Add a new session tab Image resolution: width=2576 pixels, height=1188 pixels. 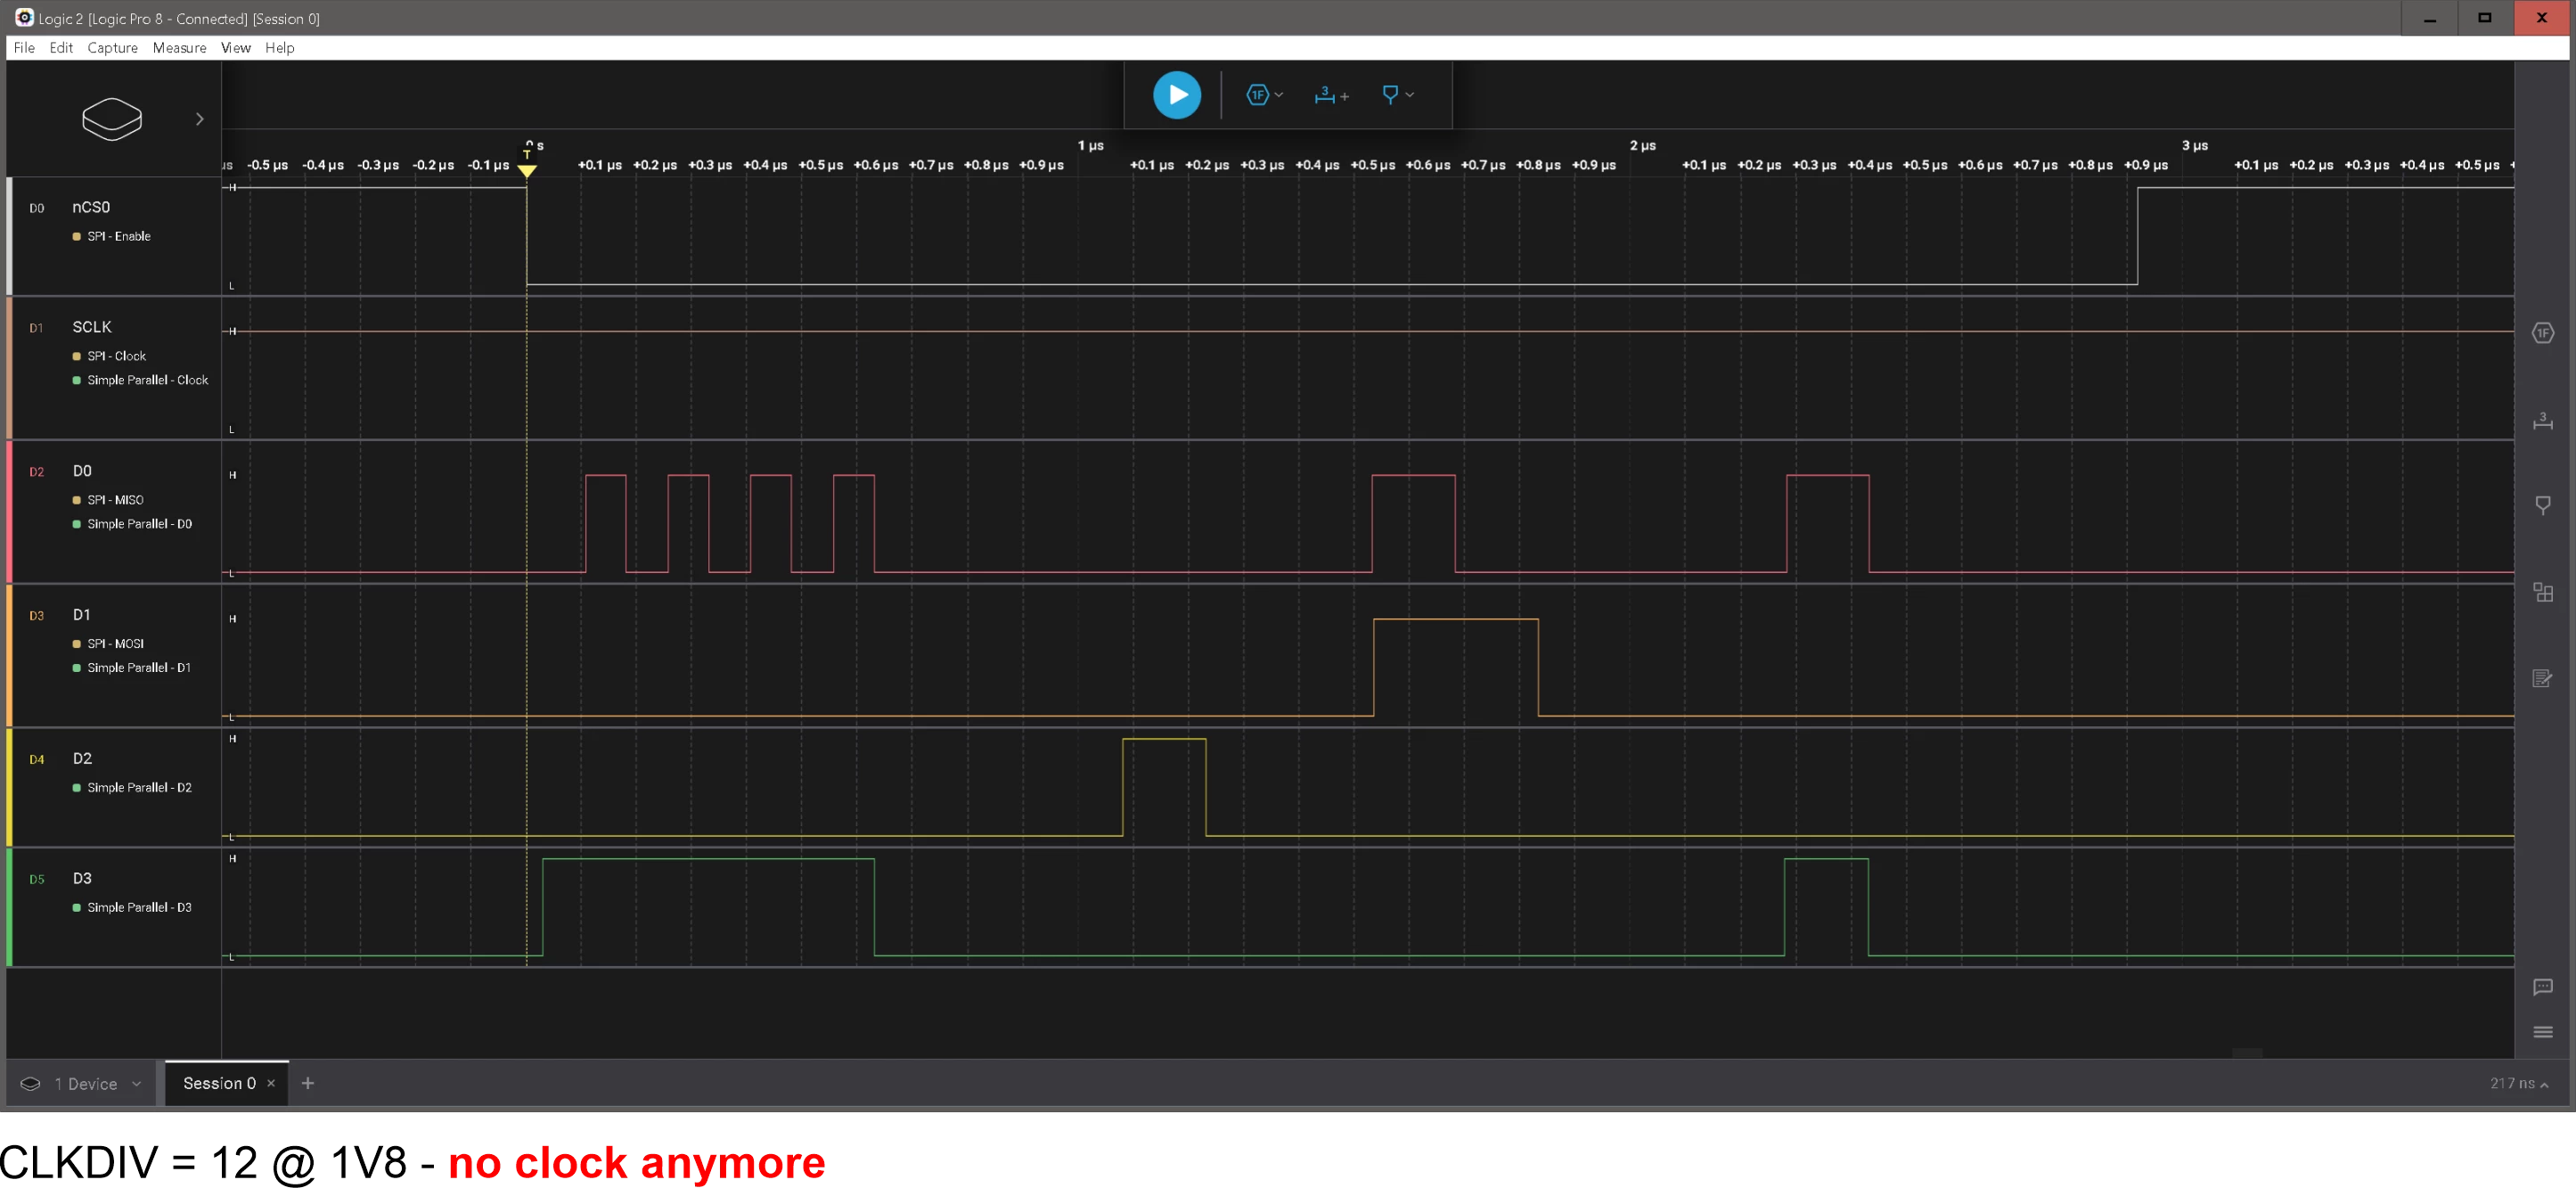(308, 1083)
